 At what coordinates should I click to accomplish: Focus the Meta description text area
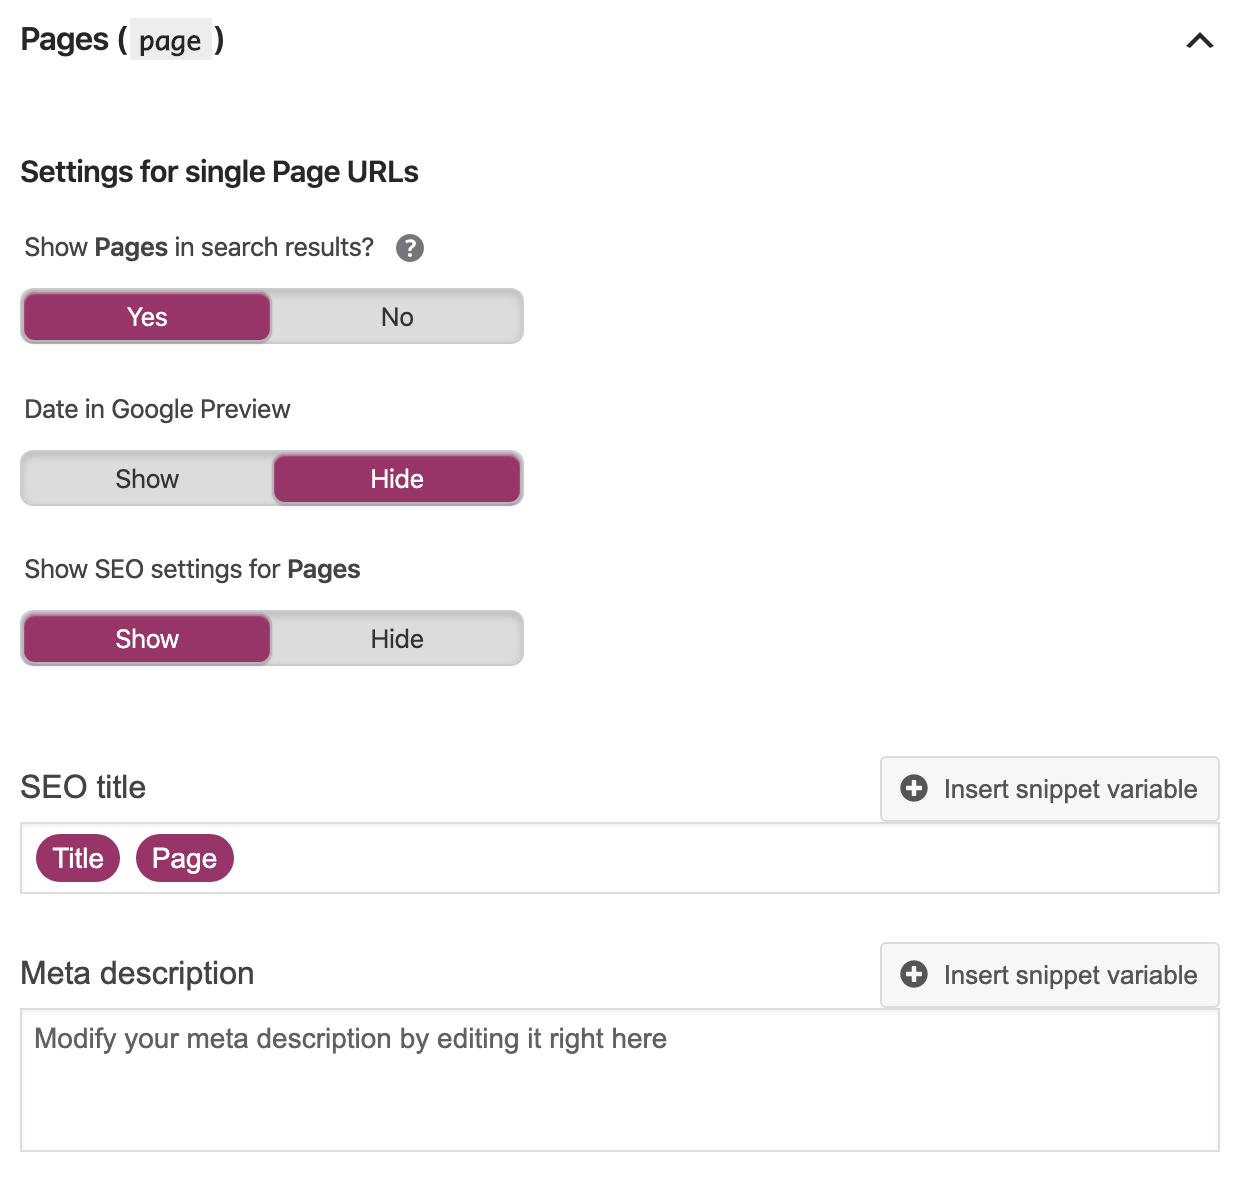(620, 1080)
